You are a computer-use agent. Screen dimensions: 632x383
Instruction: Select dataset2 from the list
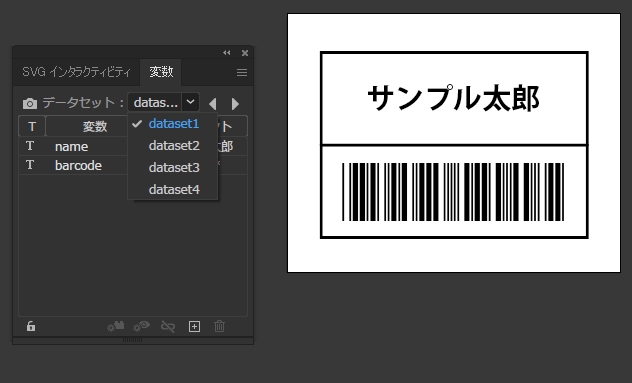[x=173, y=146]
